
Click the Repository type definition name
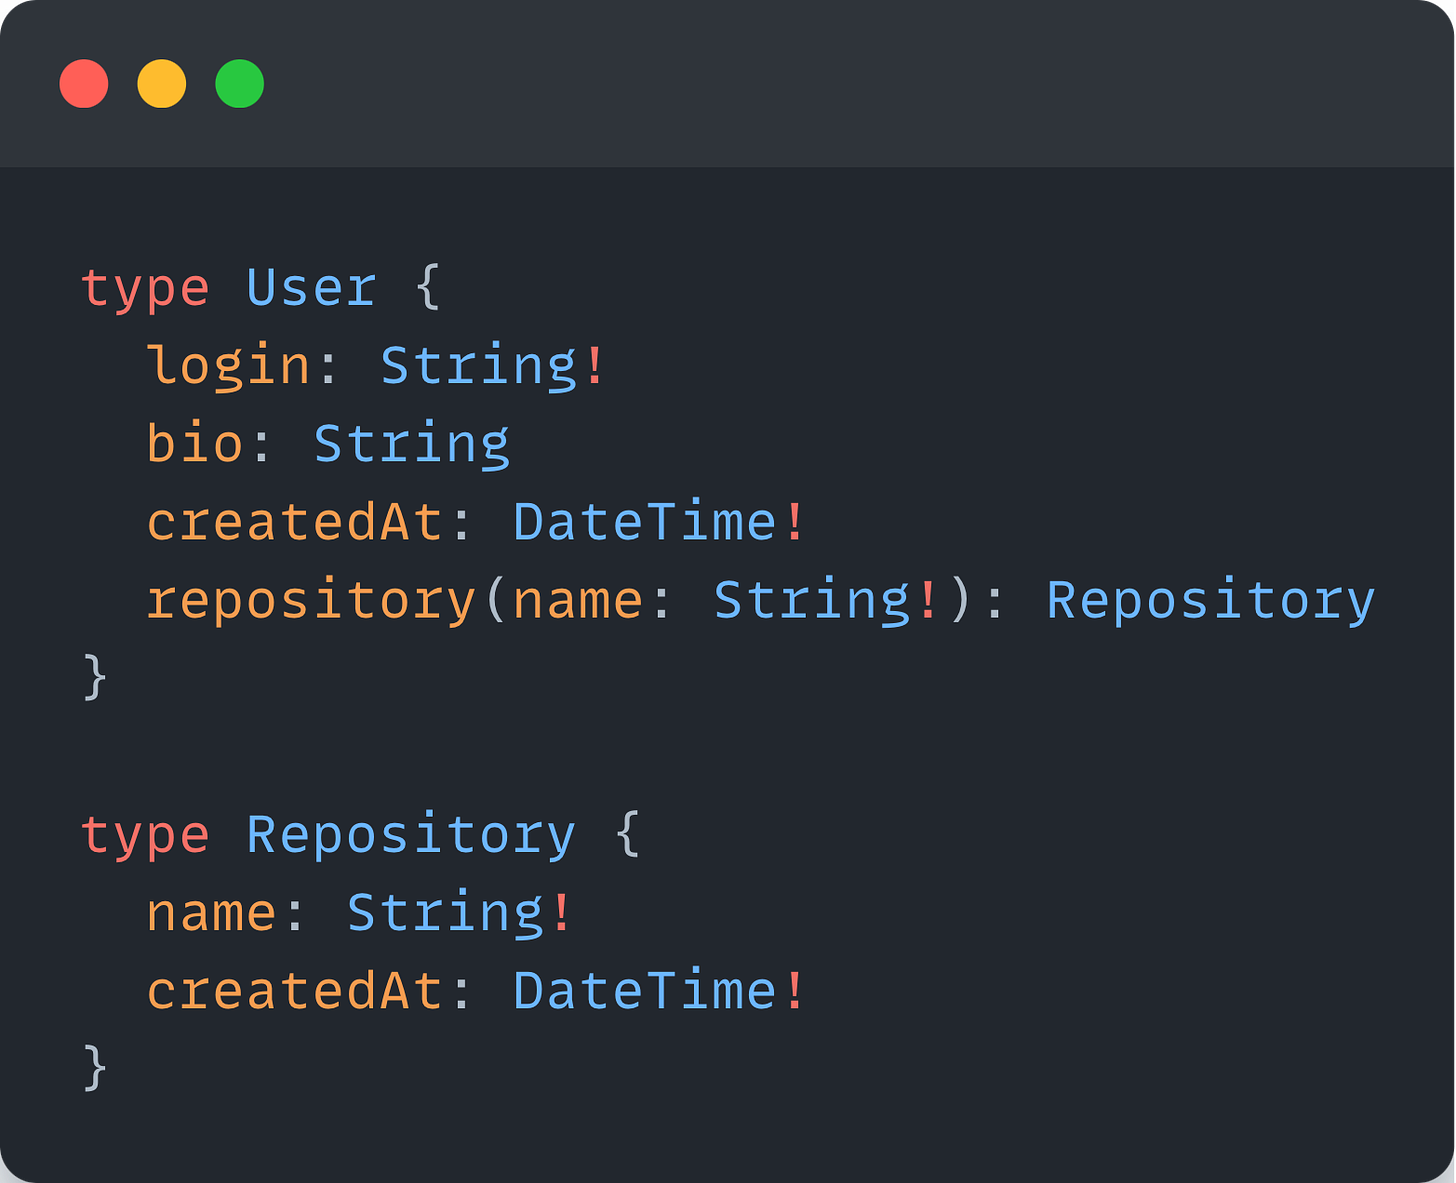(411, 836)
